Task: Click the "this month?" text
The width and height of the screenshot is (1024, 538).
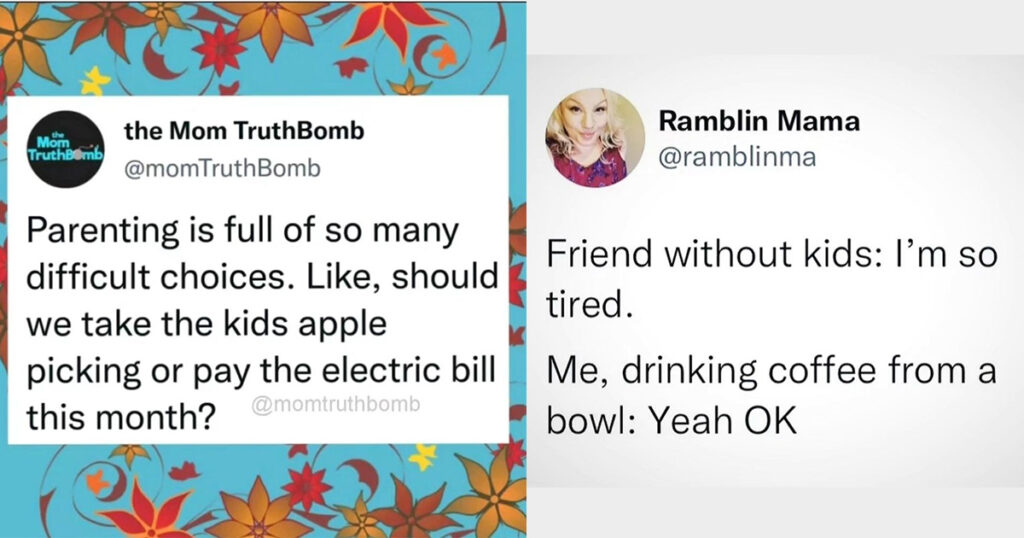Action: (x=121, y=417)
